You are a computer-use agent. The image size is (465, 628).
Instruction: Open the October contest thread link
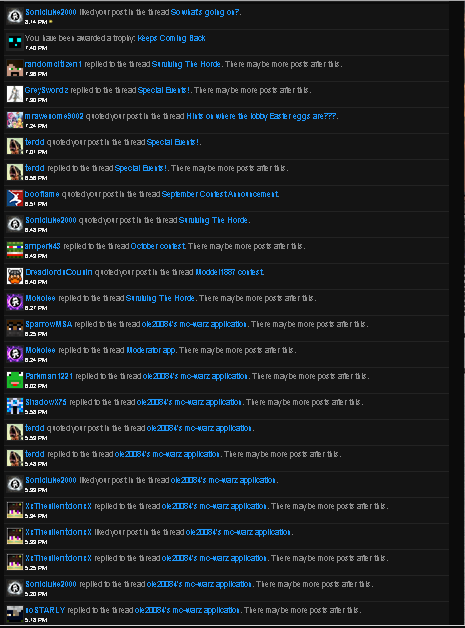158,246
